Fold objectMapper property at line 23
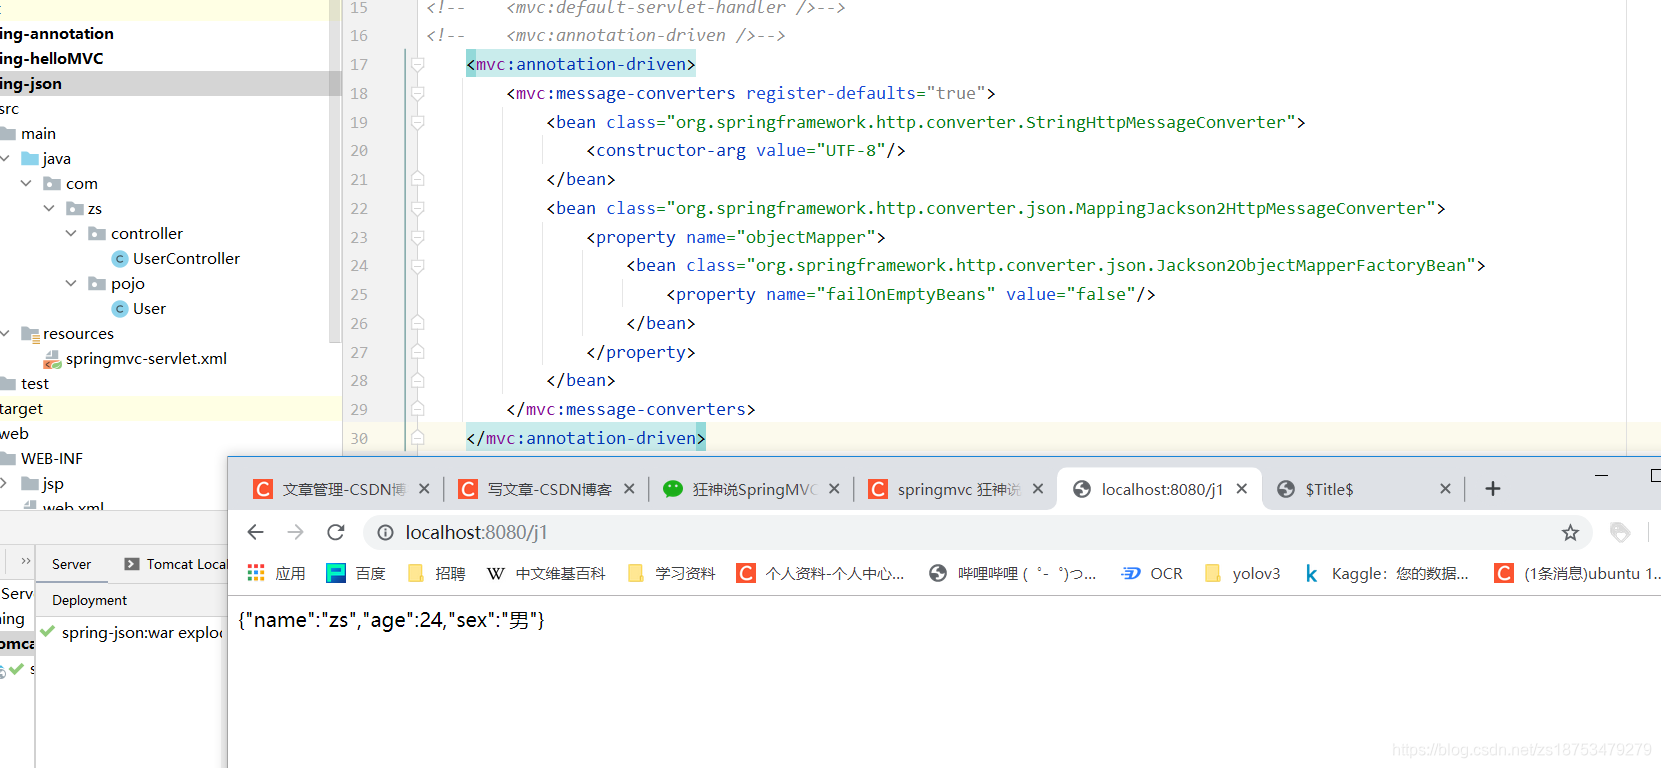 click(x=418, y=237)
